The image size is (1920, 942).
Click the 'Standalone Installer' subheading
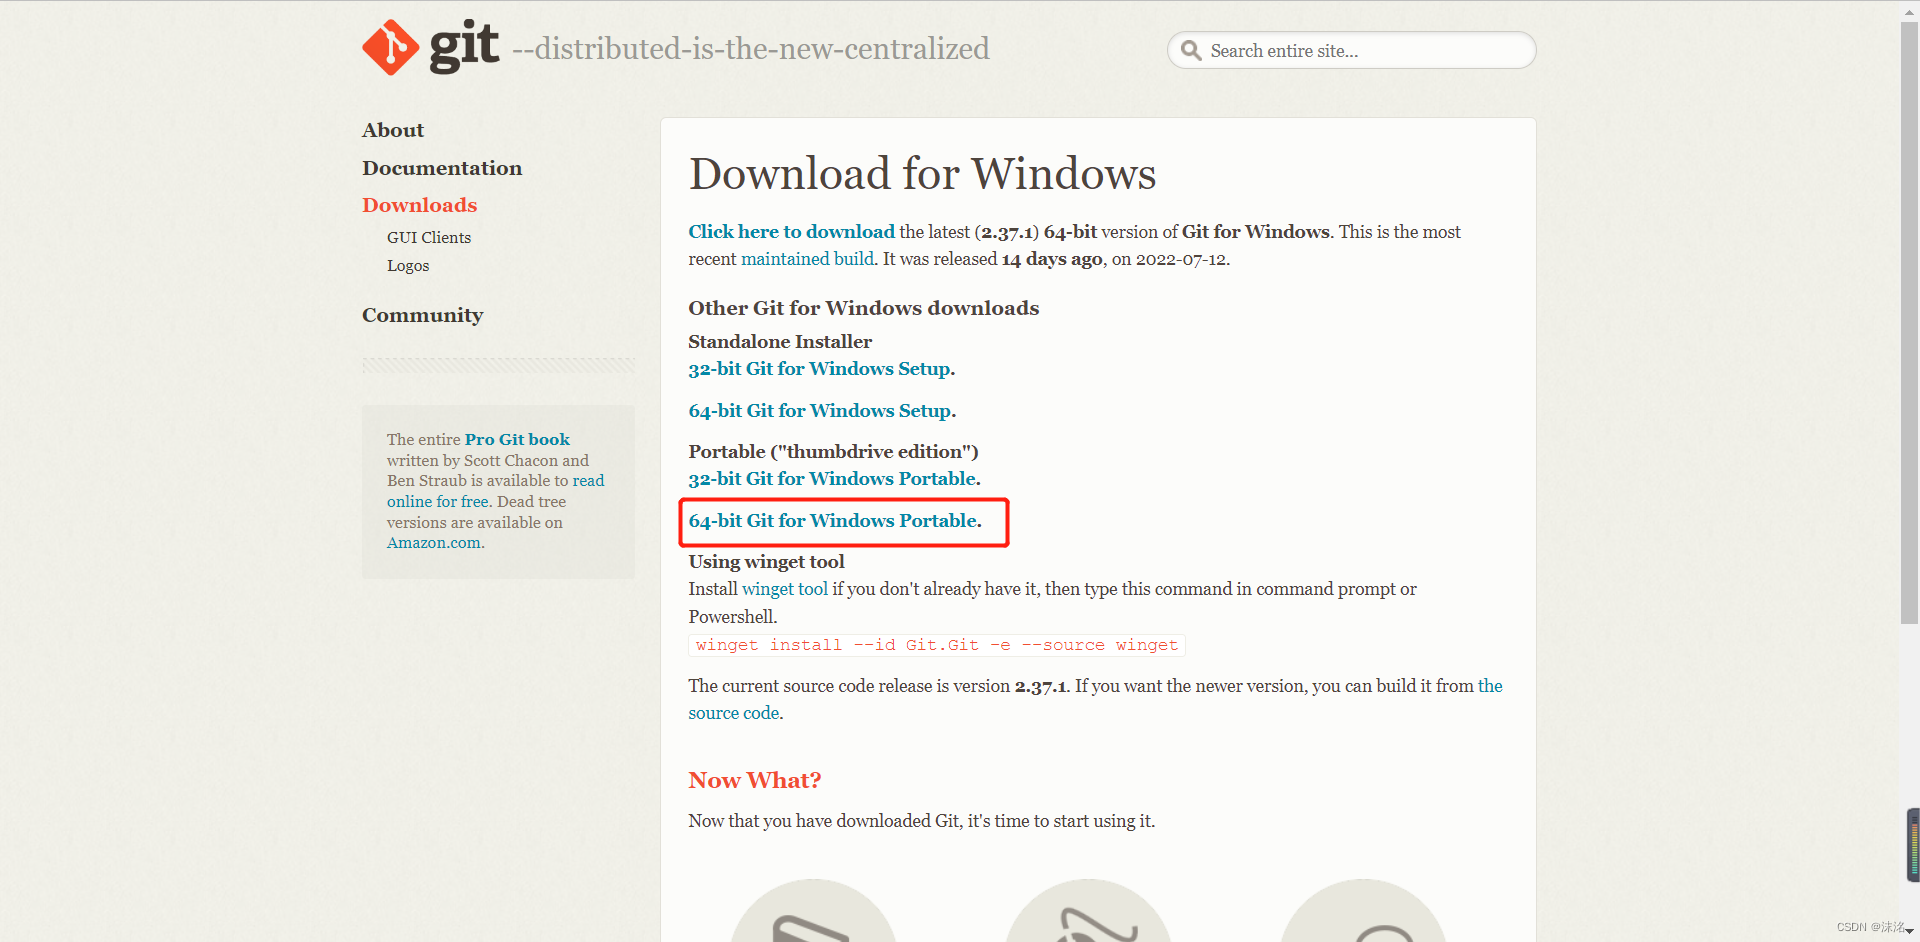[x=780, y=342]
